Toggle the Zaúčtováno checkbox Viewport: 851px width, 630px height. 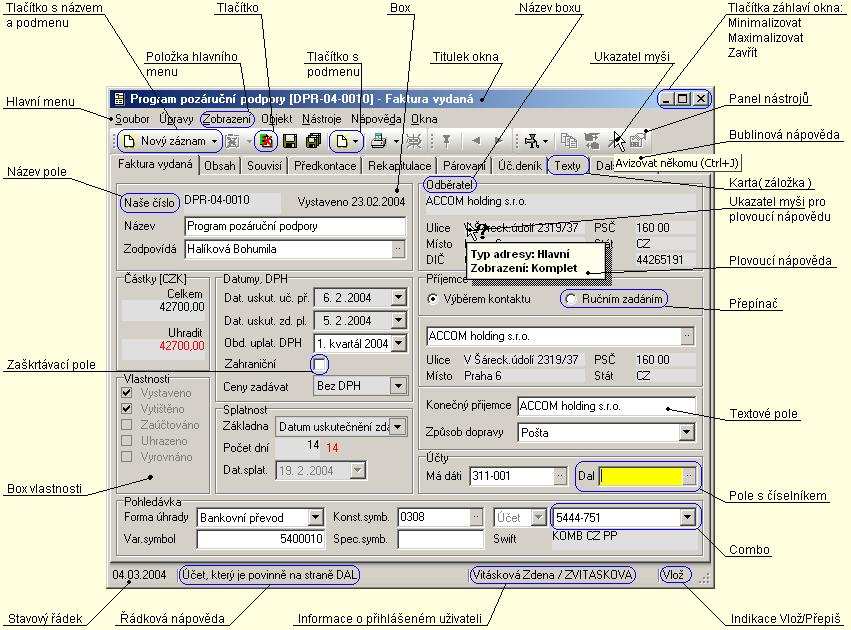[127, 424]
